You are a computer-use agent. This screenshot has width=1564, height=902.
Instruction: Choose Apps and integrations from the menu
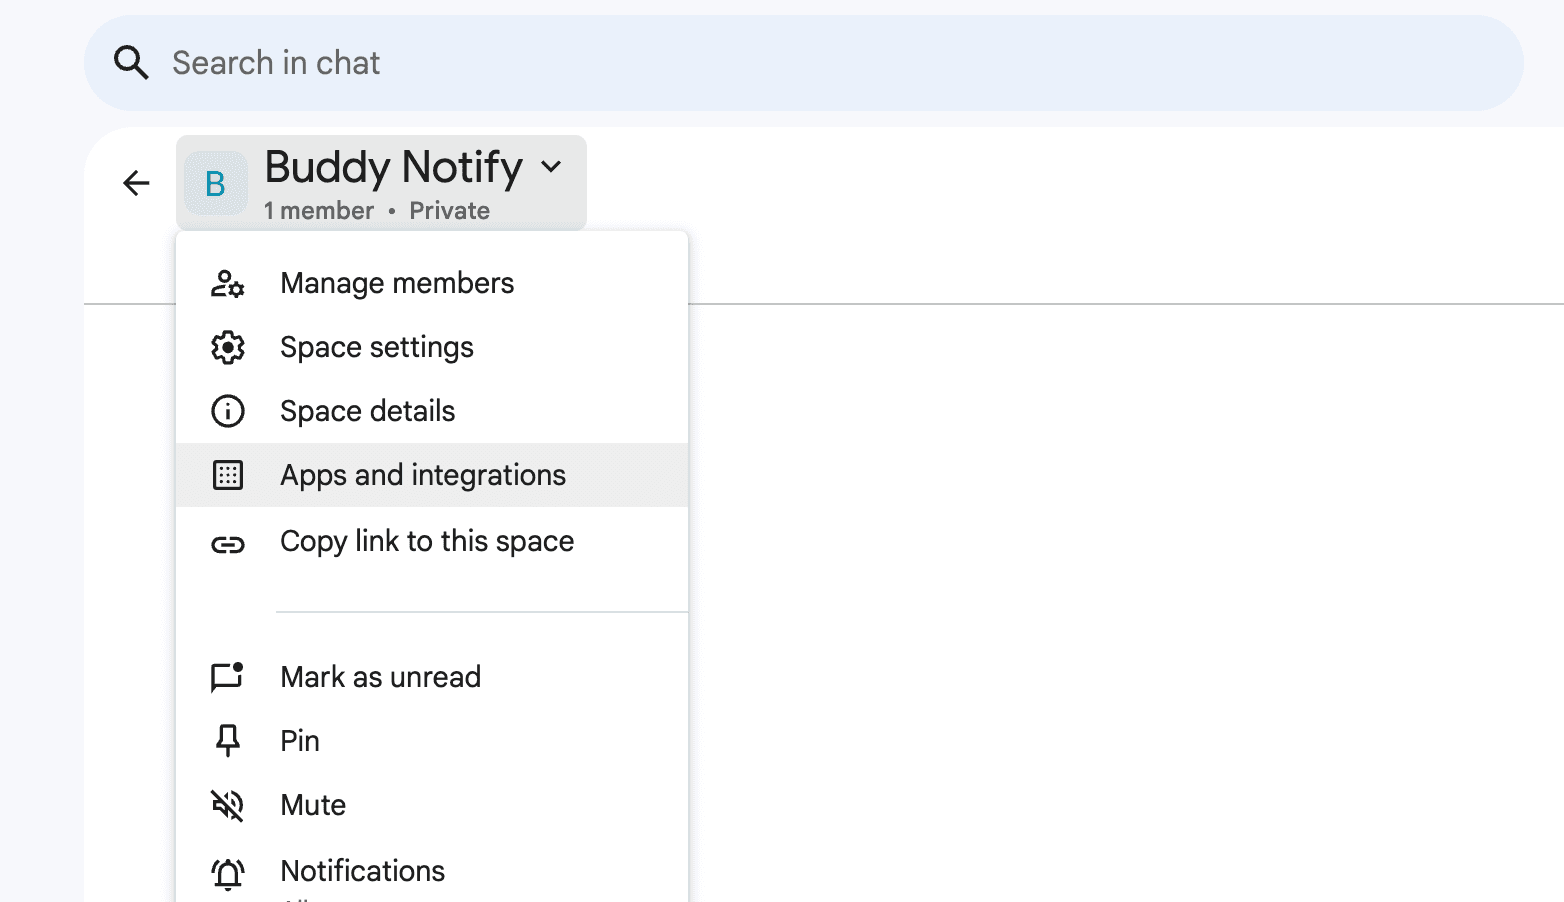pos(422,475)
